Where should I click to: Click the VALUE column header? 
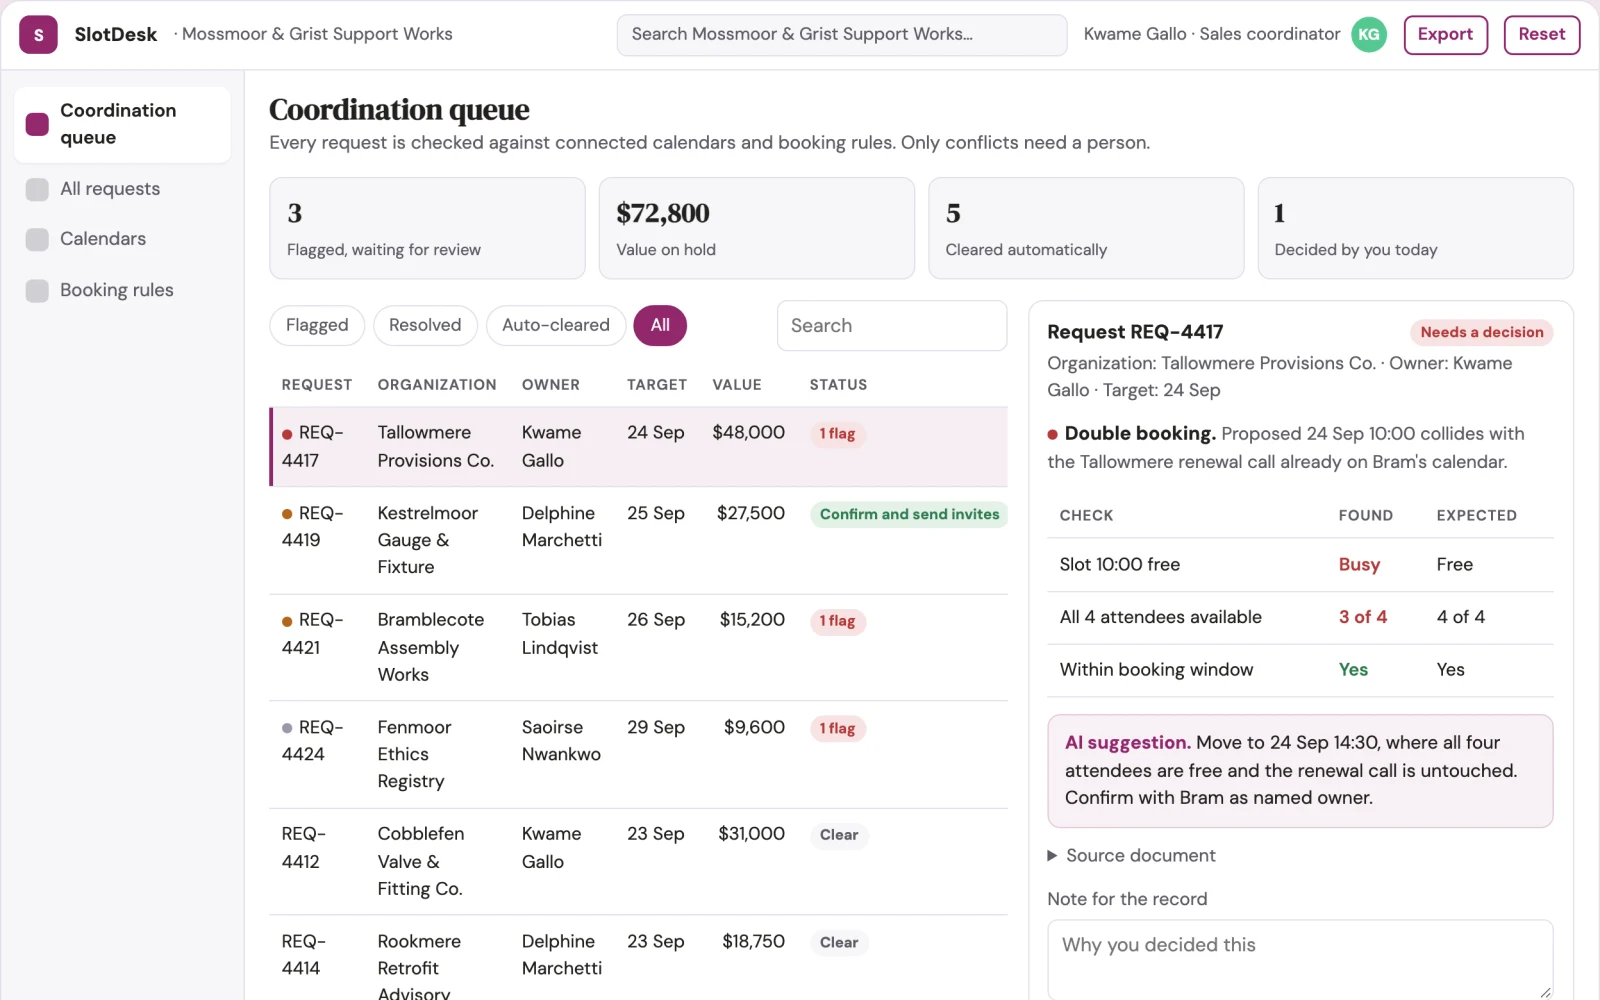[x=737, y=385]
